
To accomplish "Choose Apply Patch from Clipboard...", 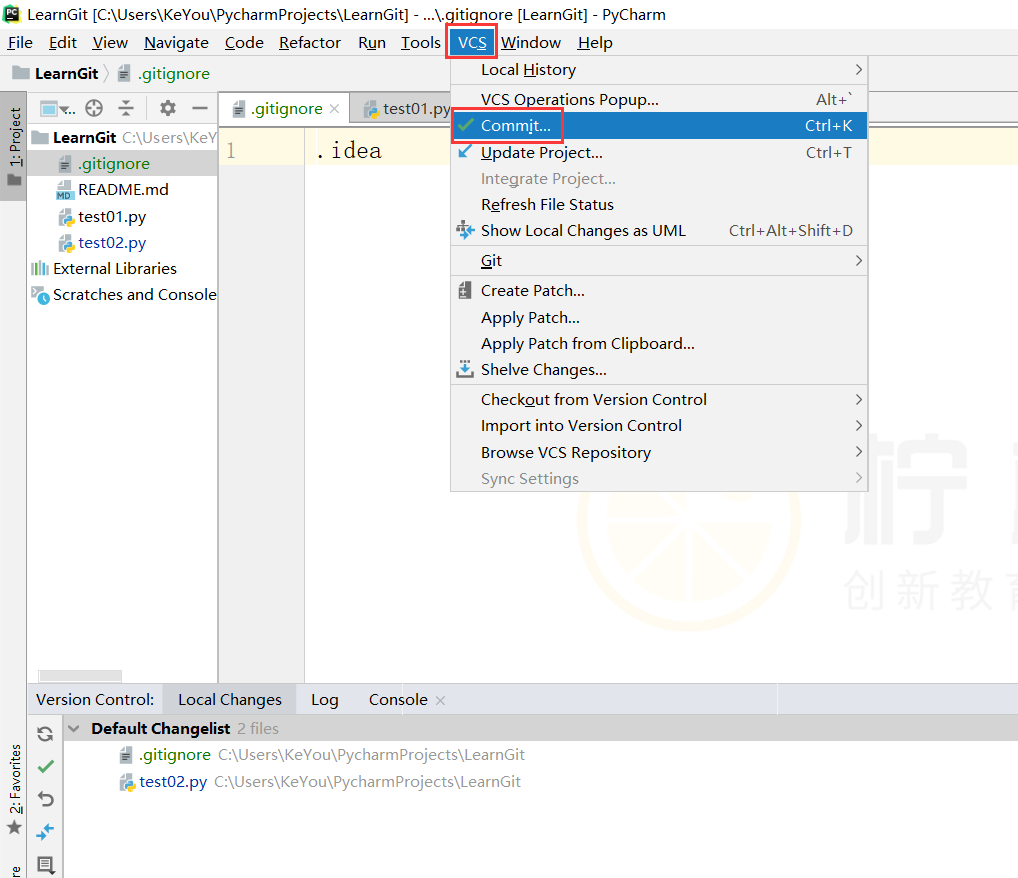I will [659, 344].
